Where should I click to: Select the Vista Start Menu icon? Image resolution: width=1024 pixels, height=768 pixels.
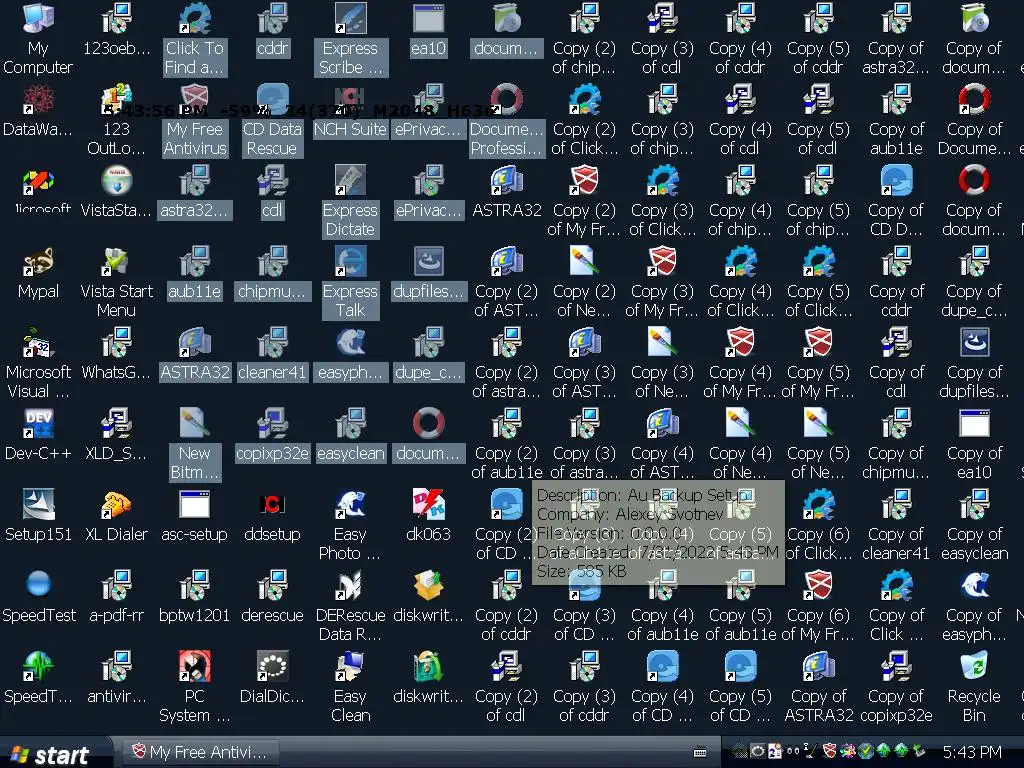(x=116, y=262)
